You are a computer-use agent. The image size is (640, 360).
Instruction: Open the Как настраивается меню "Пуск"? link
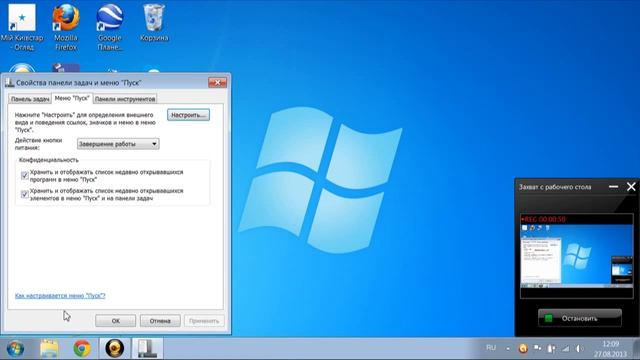point(60,296)
